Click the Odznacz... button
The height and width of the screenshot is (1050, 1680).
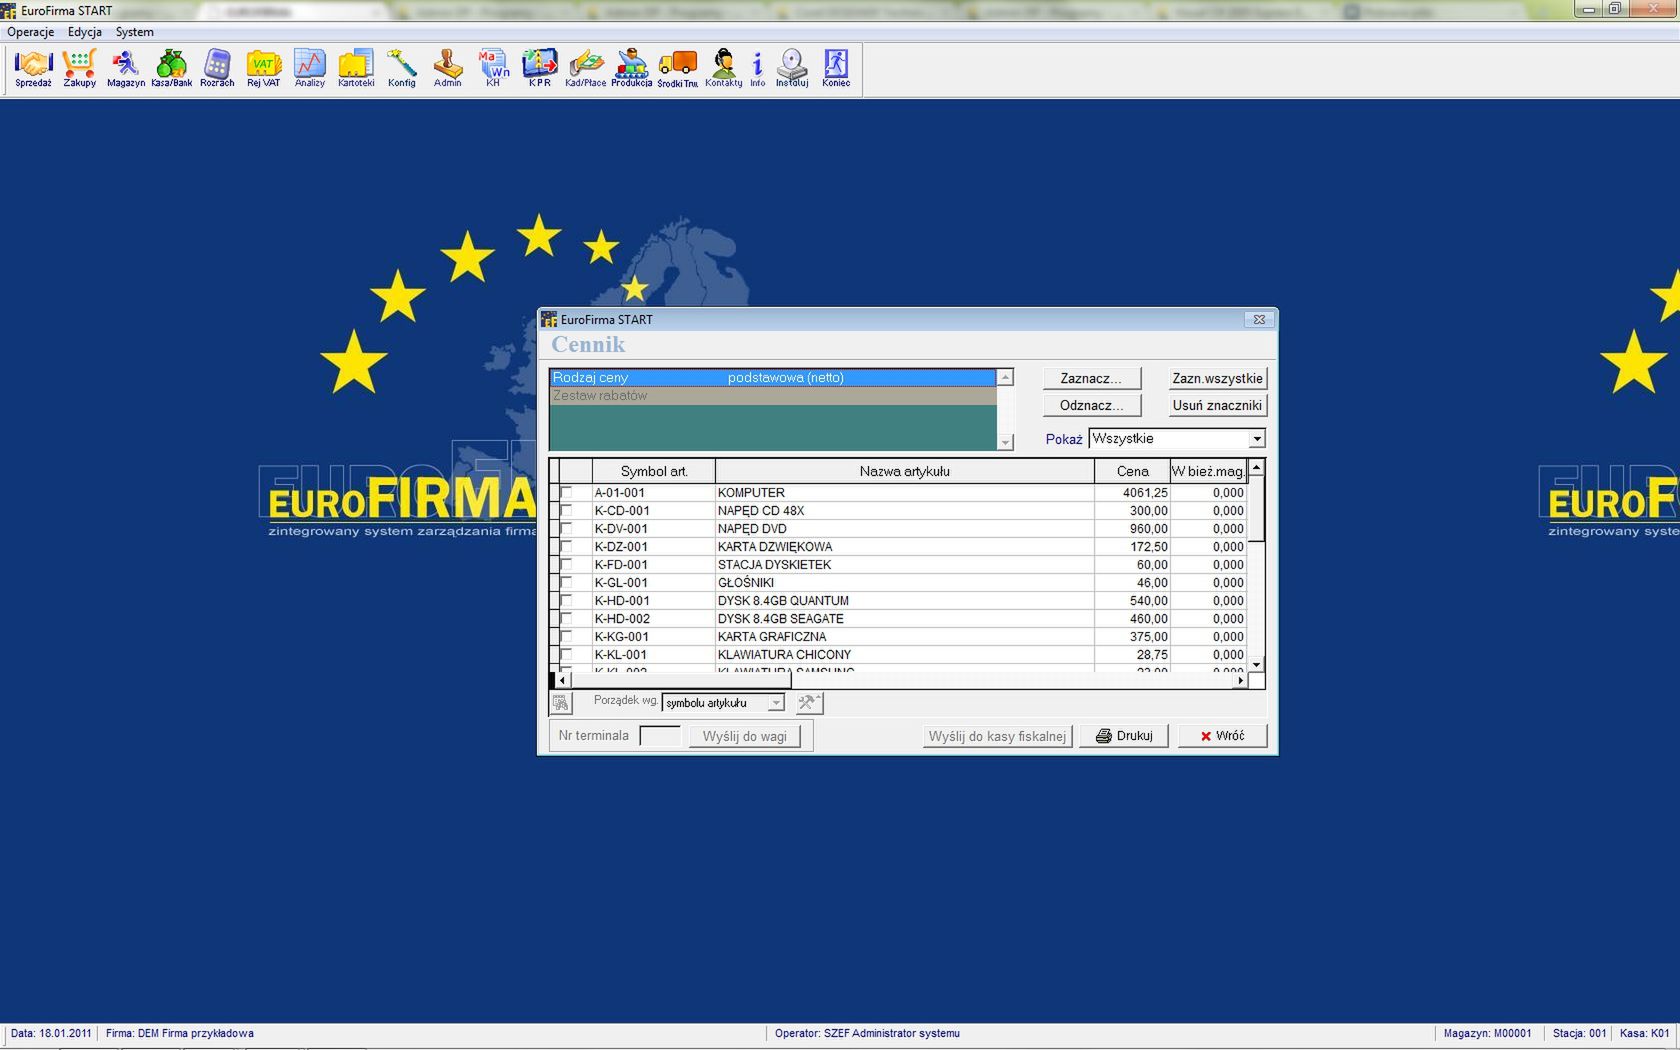coord(1091,405)
